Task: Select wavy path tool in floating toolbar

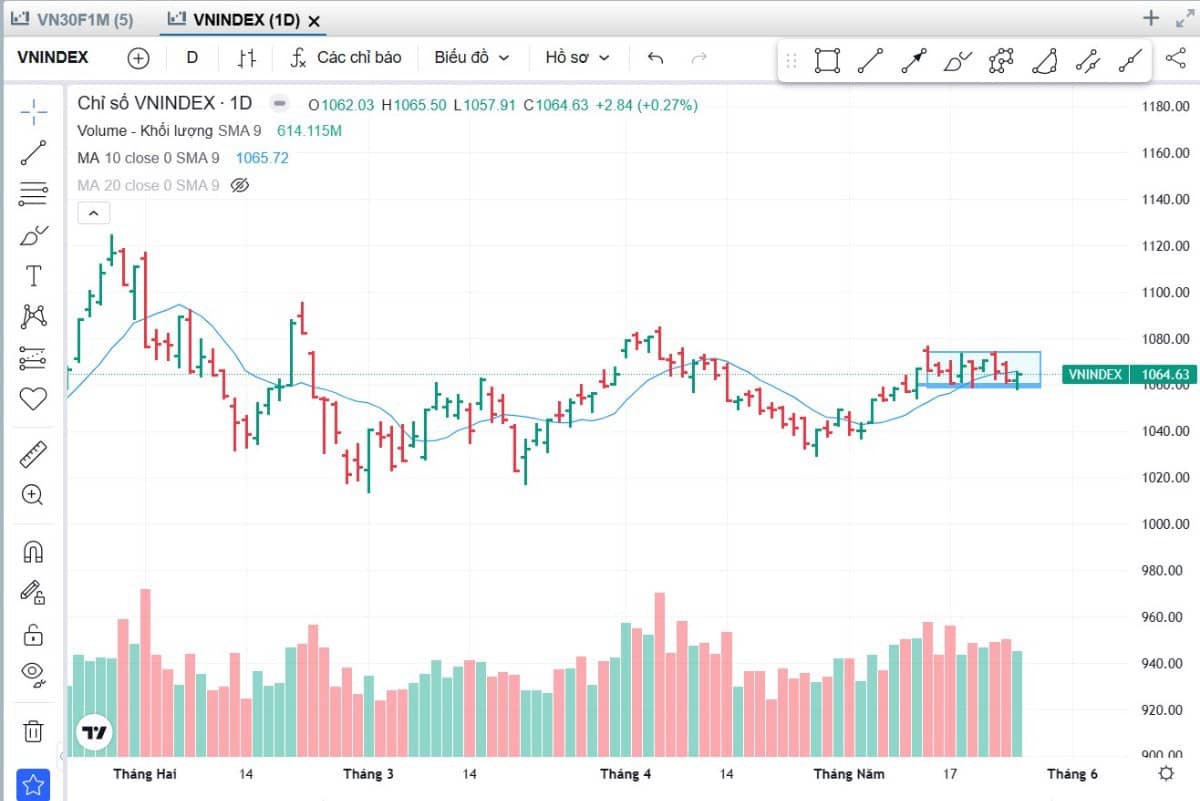Action: [1087, 61]
